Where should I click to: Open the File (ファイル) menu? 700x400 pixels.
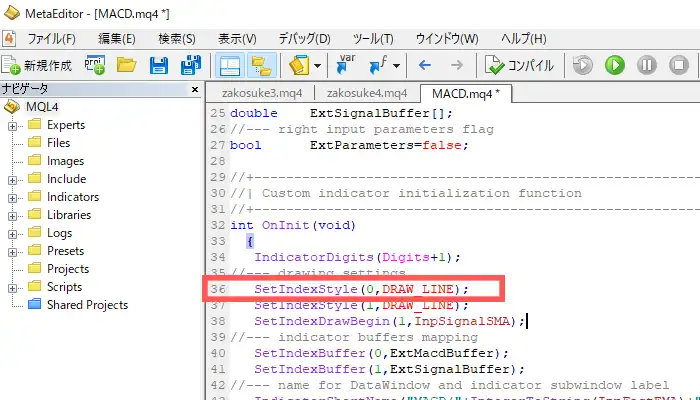coord(51,39)
